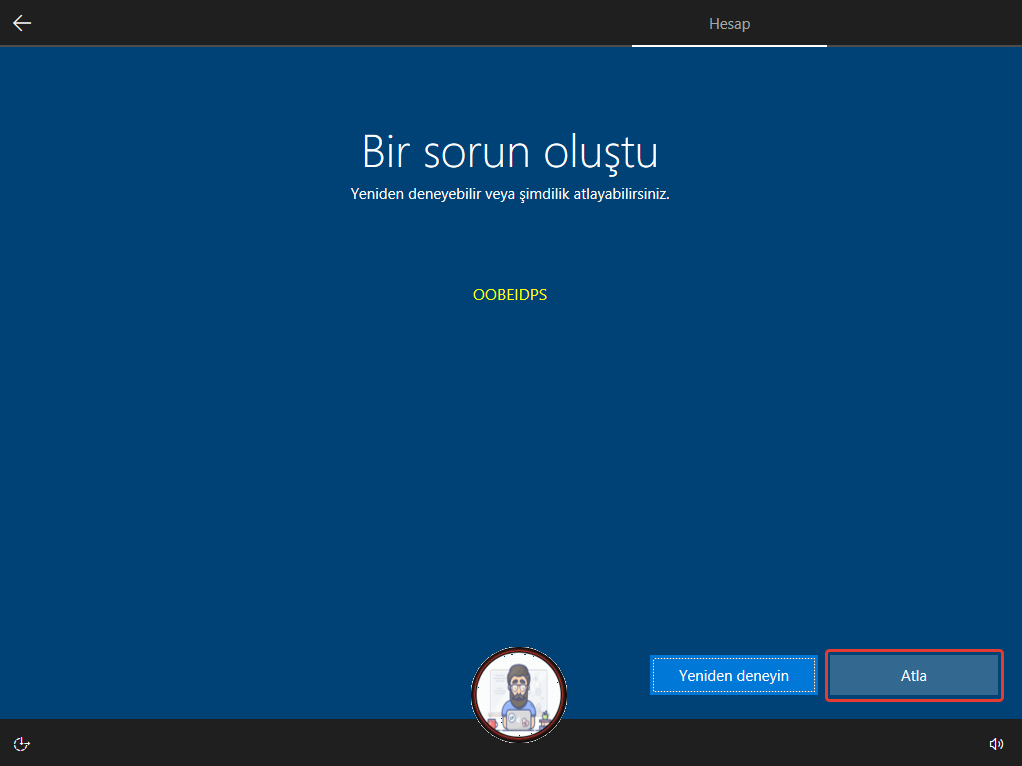
Task: Go back using the left arrow
Action: click(22, 23)
